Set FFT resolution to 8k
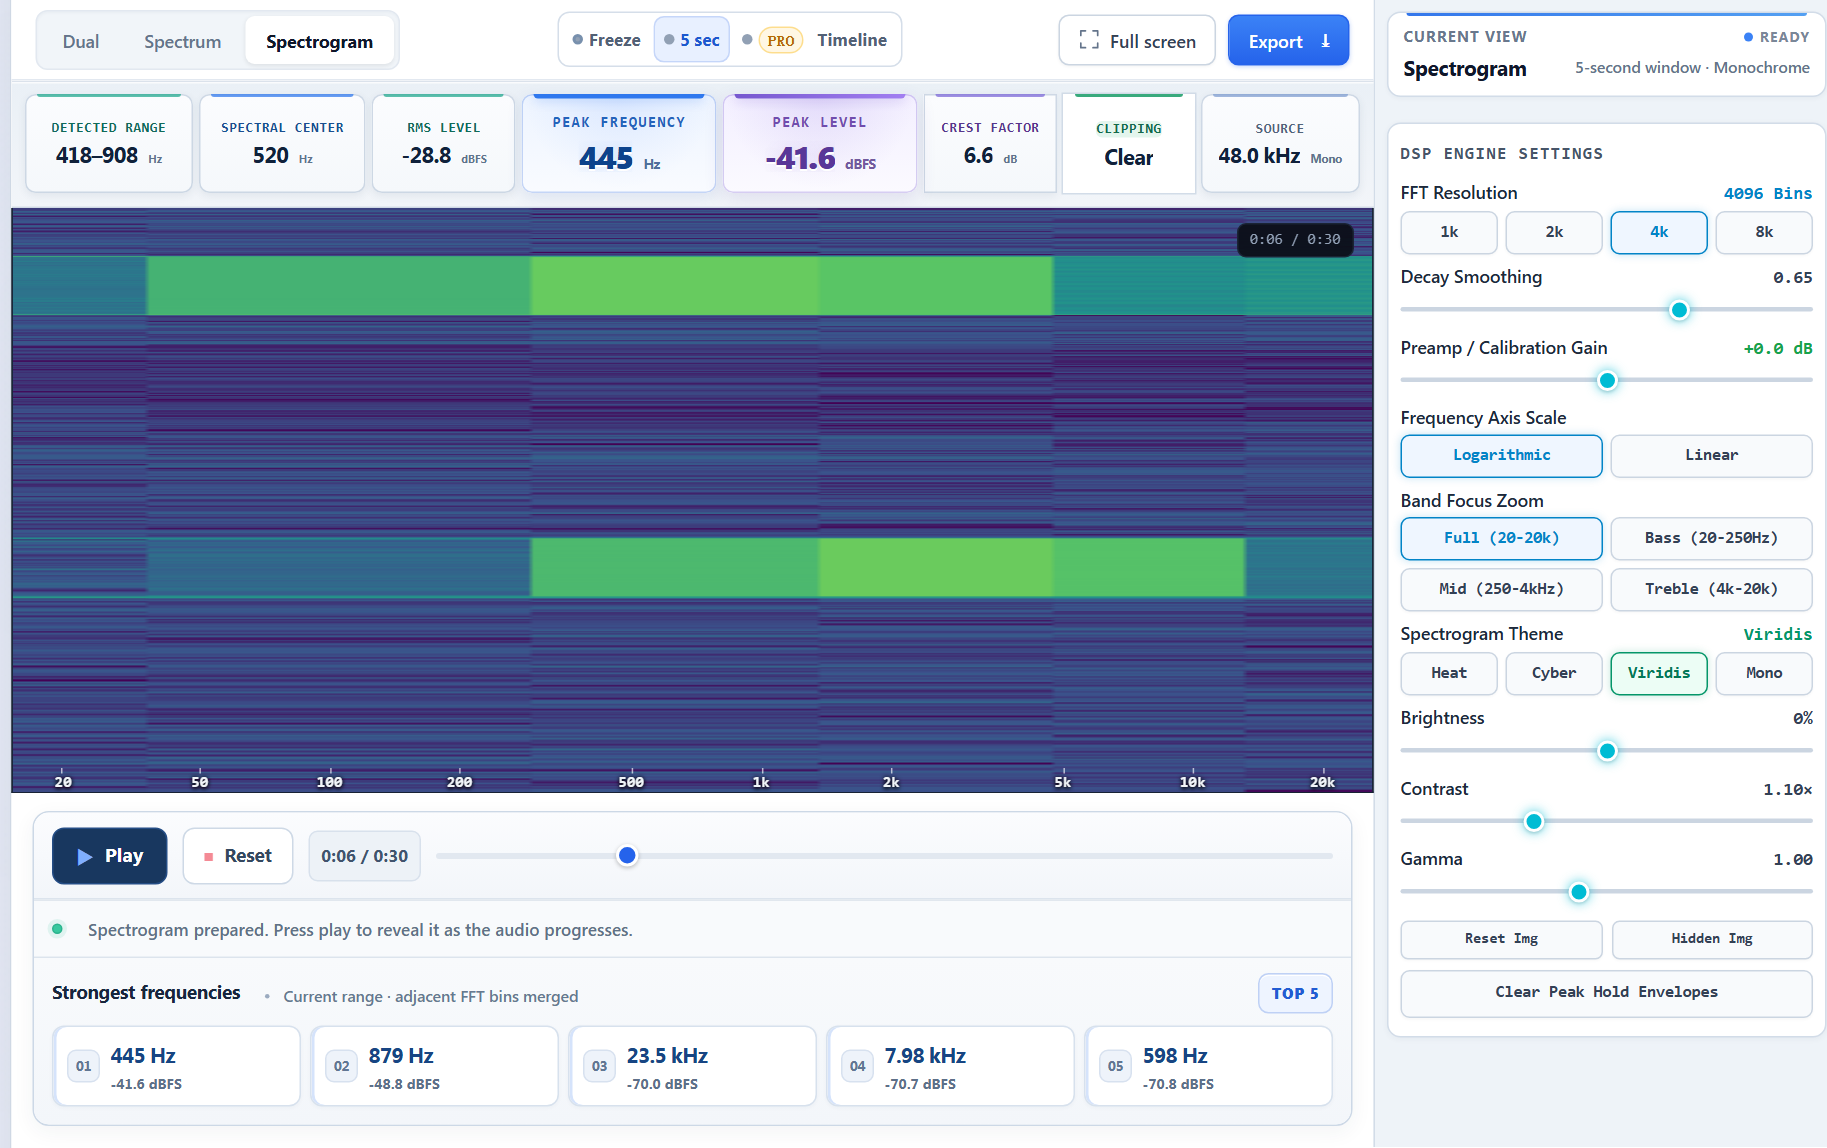 pos(1764,232)
